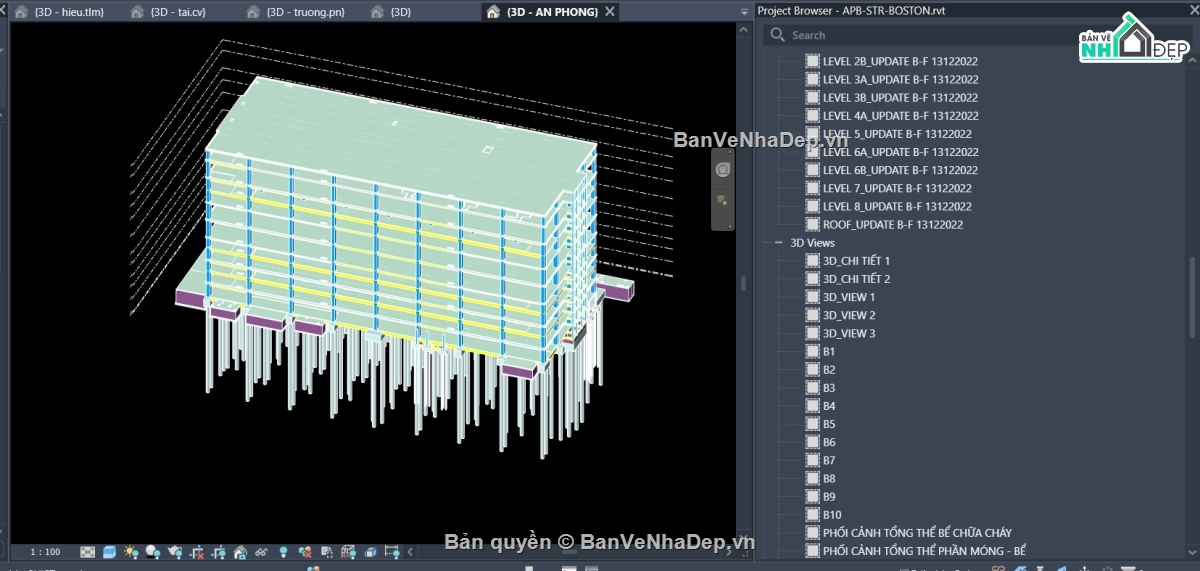Viewport: 1200px width, 571px height.
Task: Collapse view control bar with left chevron
Action: (410, 552)
